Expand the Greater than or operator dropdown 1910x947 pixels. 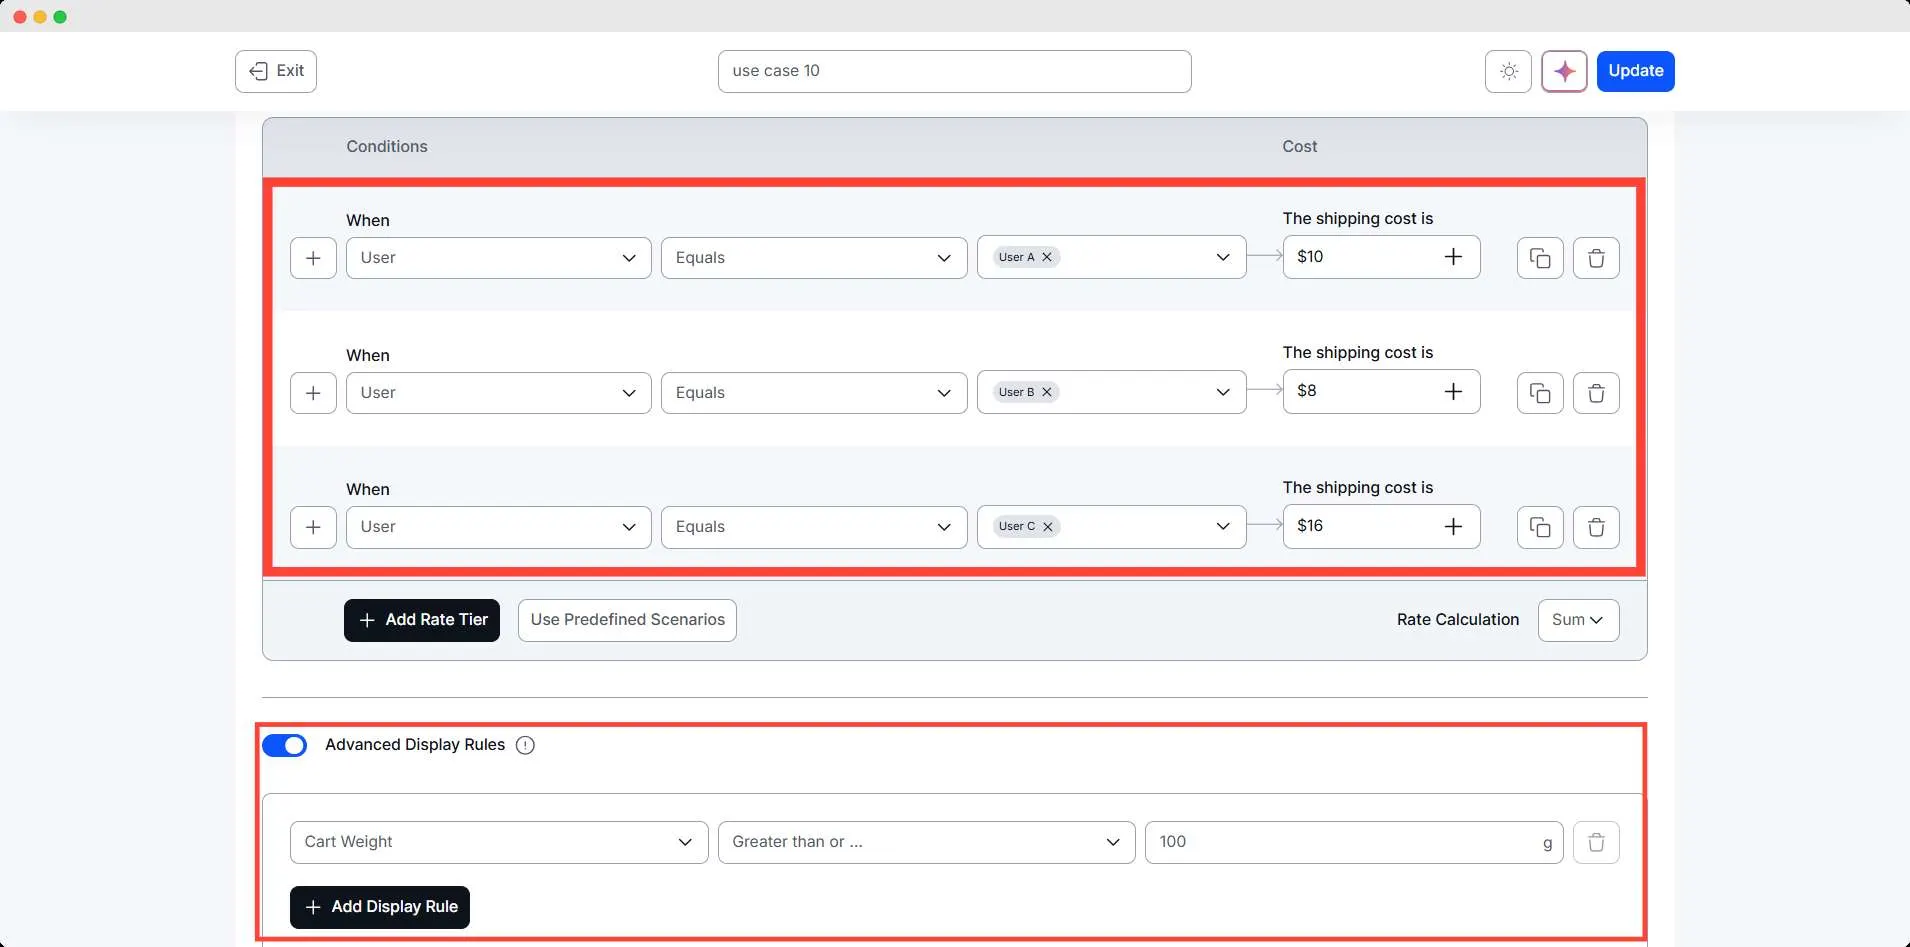tap(926, 842)
